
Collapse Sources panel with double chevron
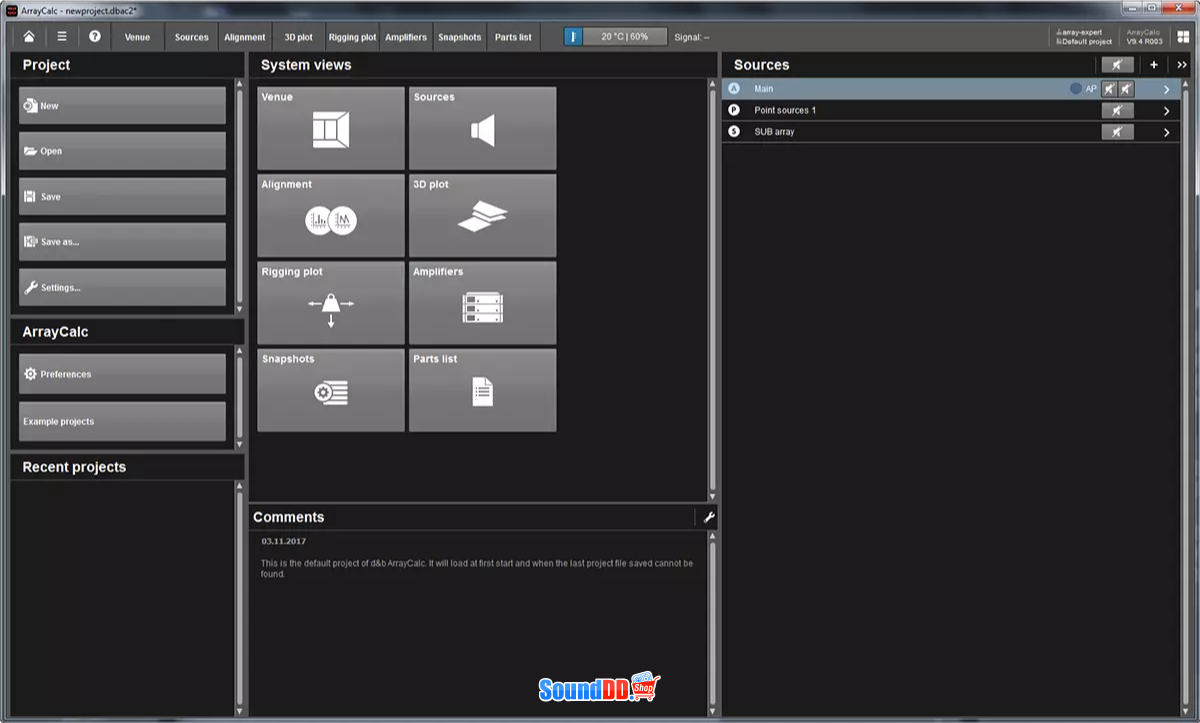click(x=1182, y=65)
